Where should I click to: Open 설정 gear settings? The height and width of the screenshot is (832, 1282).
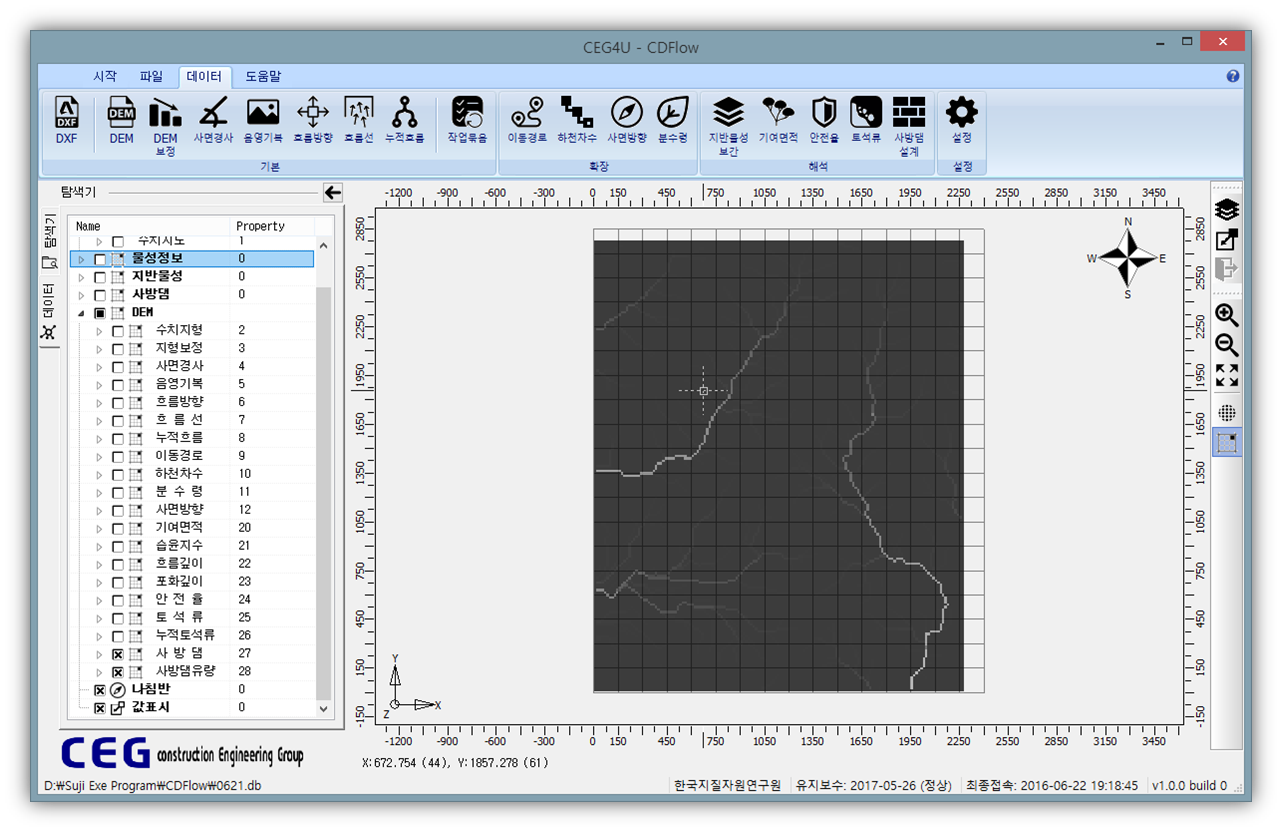pos(962,120)
